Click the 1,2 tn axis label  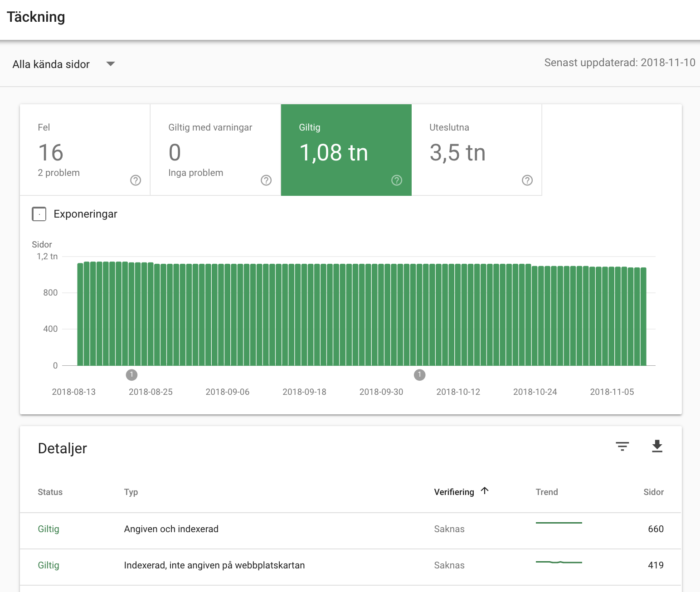click(x=47, y=257)
